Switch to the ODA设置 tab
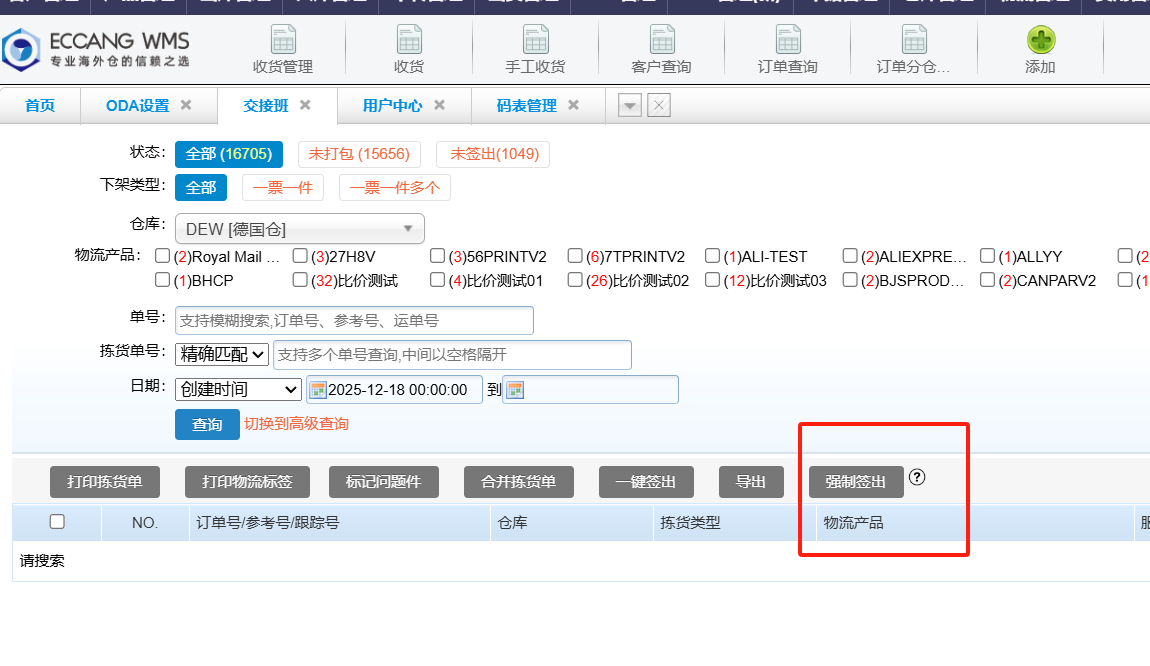This screenshot has height=666, width=1150. click(137, 106)
